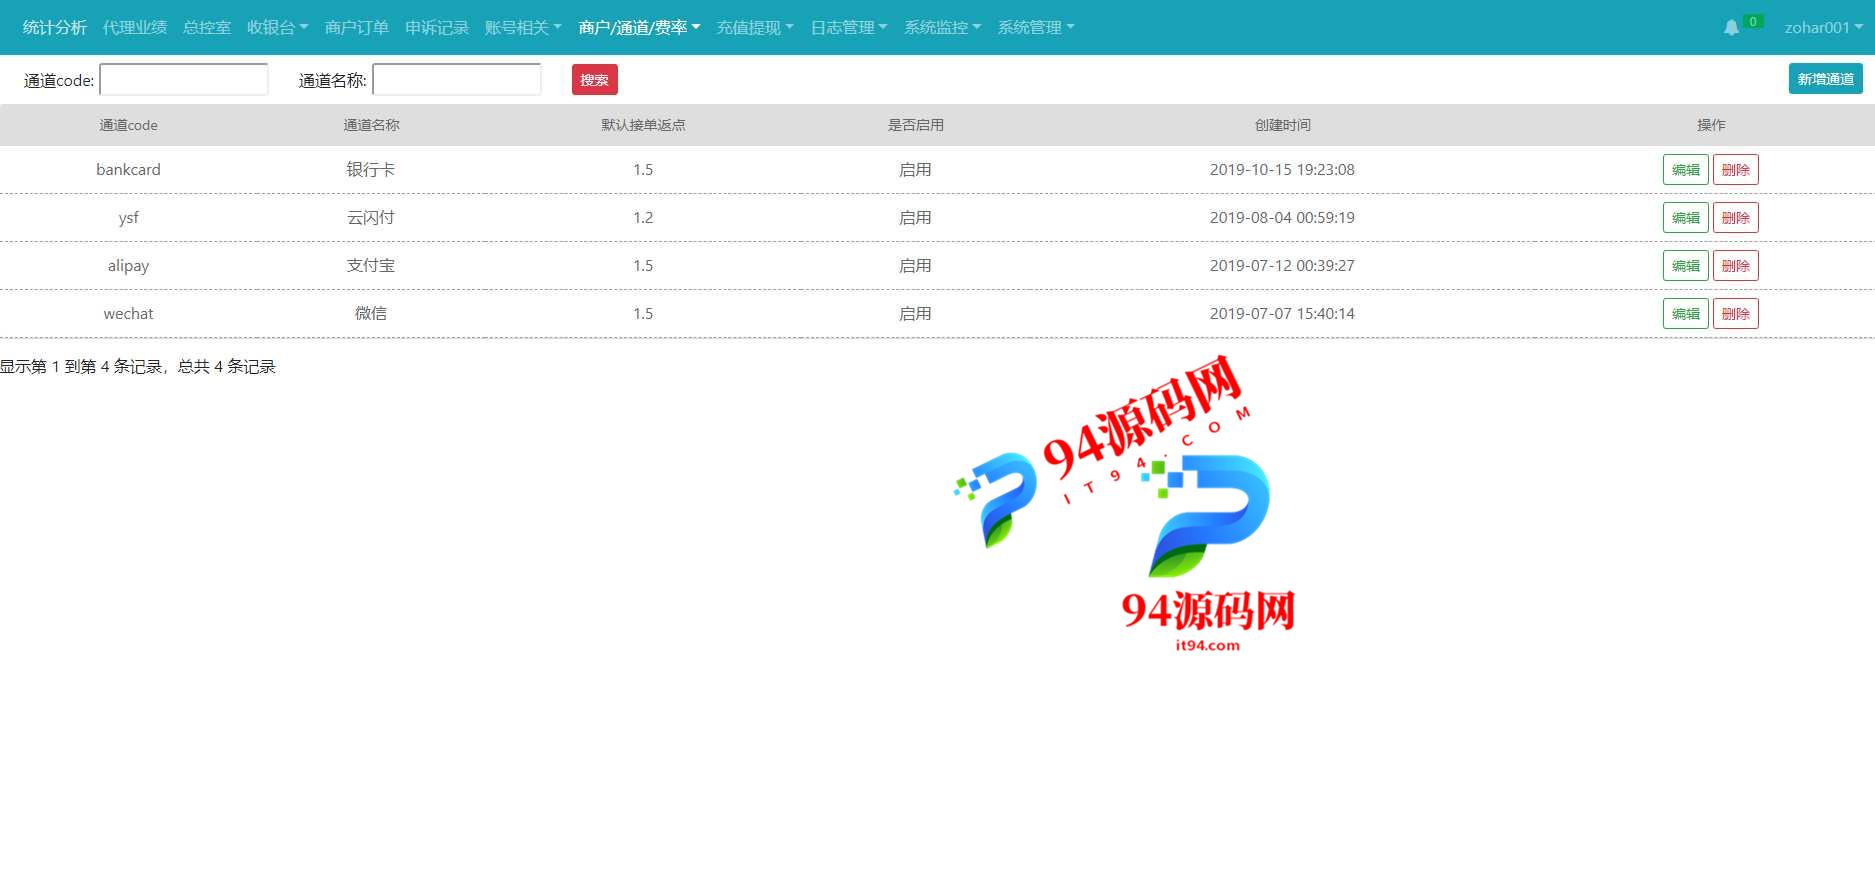Expand the 收银台 dropdown
Viewport: 1875px width, 881px height.
tap(277, 28)
